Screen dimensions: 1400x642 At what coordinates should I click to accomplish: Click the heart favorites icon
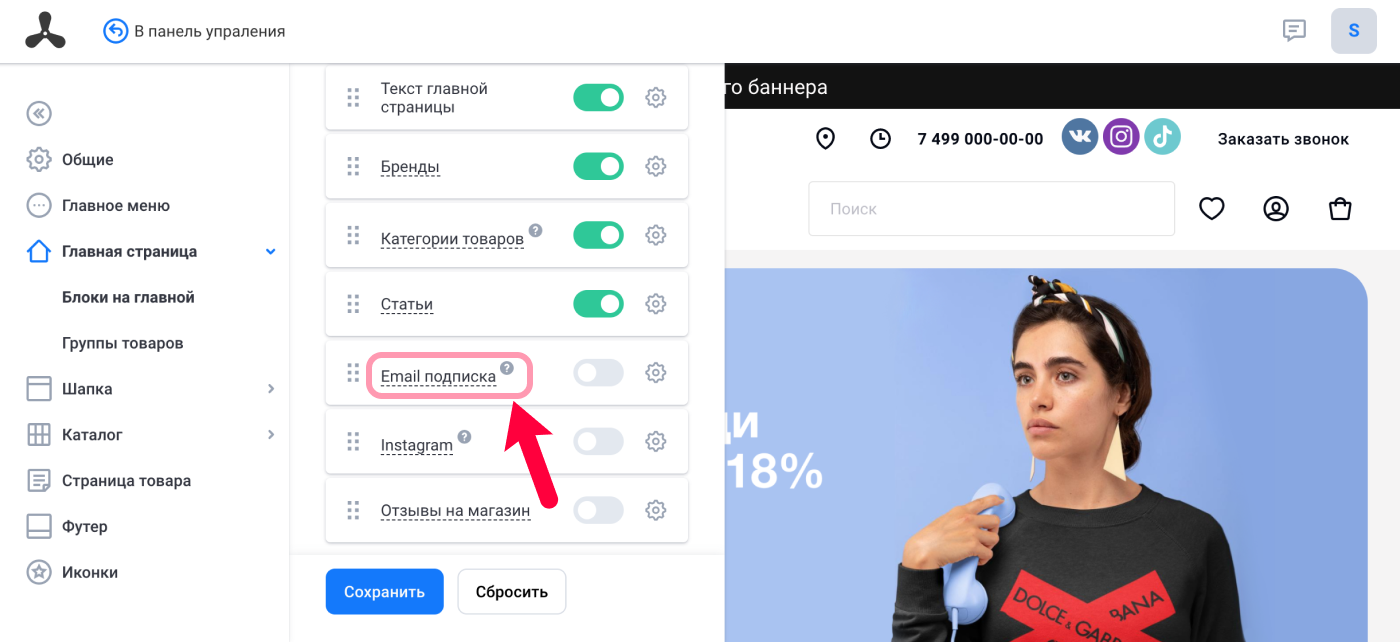pyautogui.click(x=1212, y=208)
